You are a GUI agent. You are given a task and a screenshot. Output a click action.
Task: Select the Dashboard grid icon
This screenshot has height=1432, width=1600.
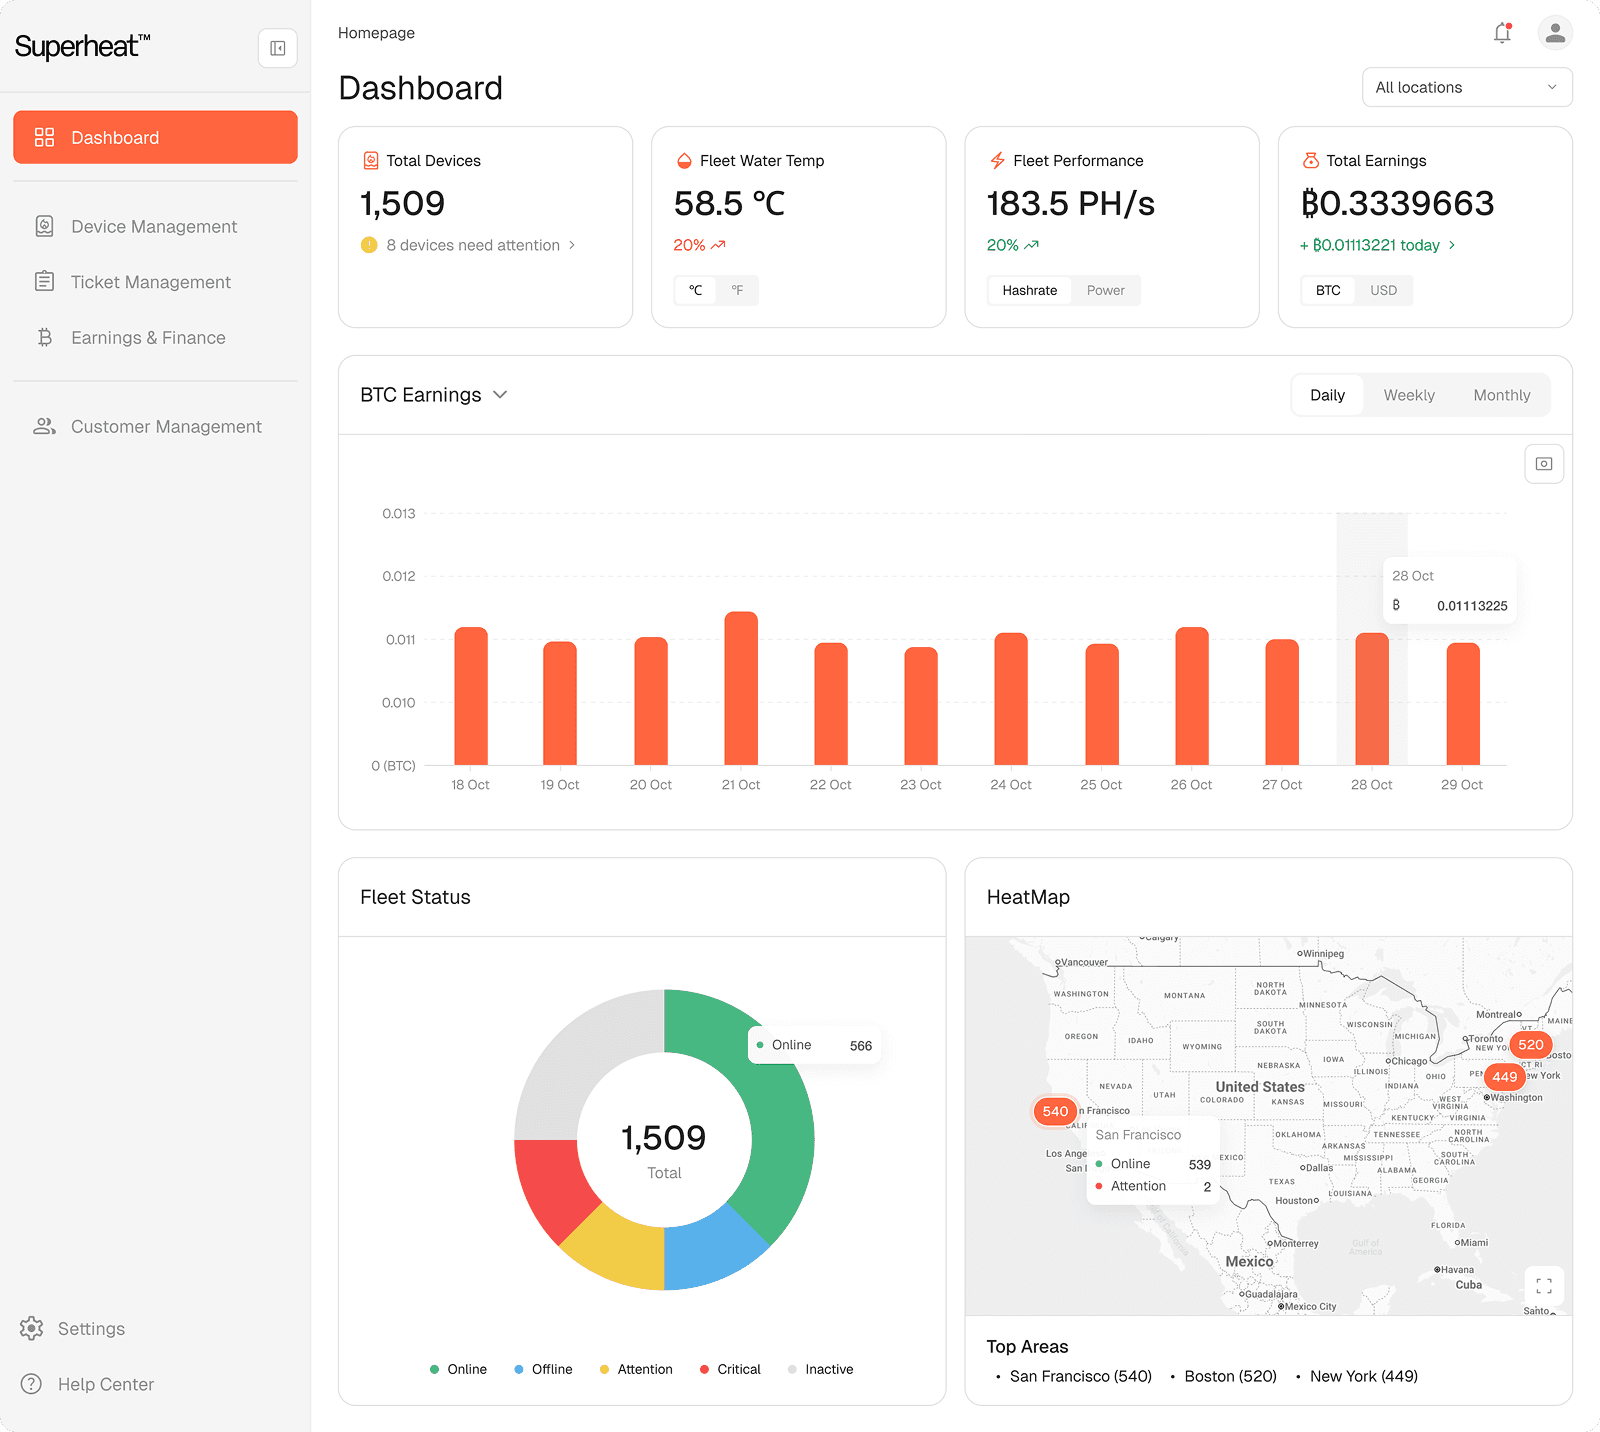tap(45, 137)
